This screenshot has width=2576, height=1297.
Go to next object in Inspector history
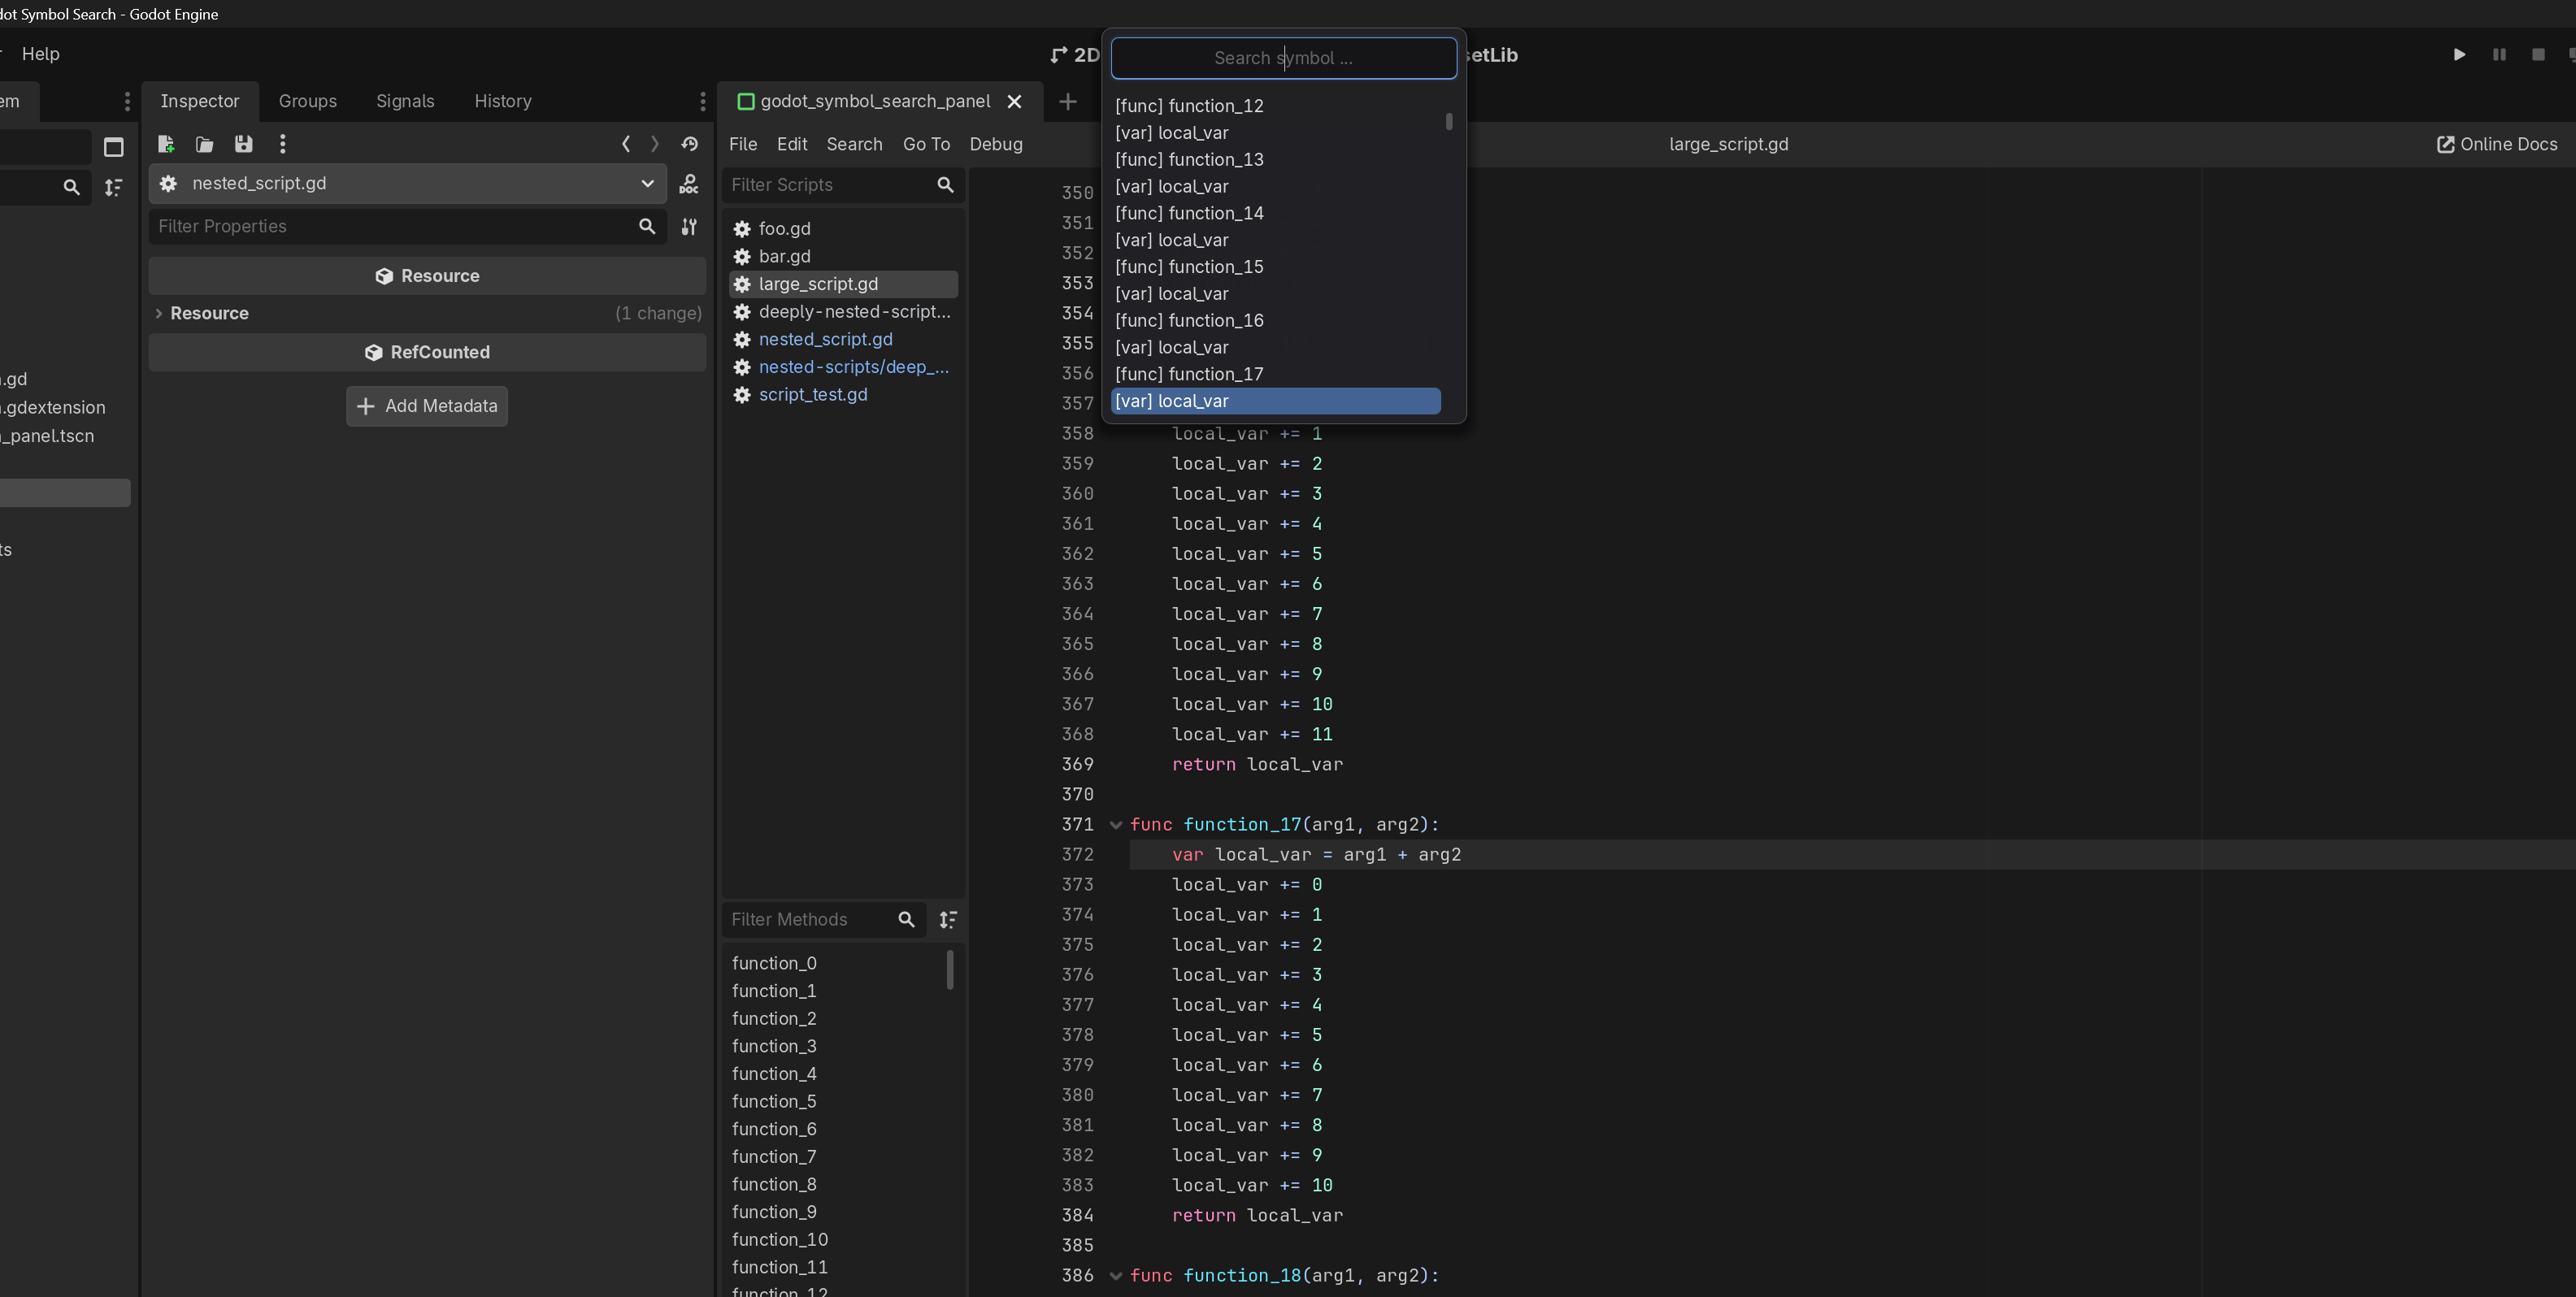pos(655,144)
